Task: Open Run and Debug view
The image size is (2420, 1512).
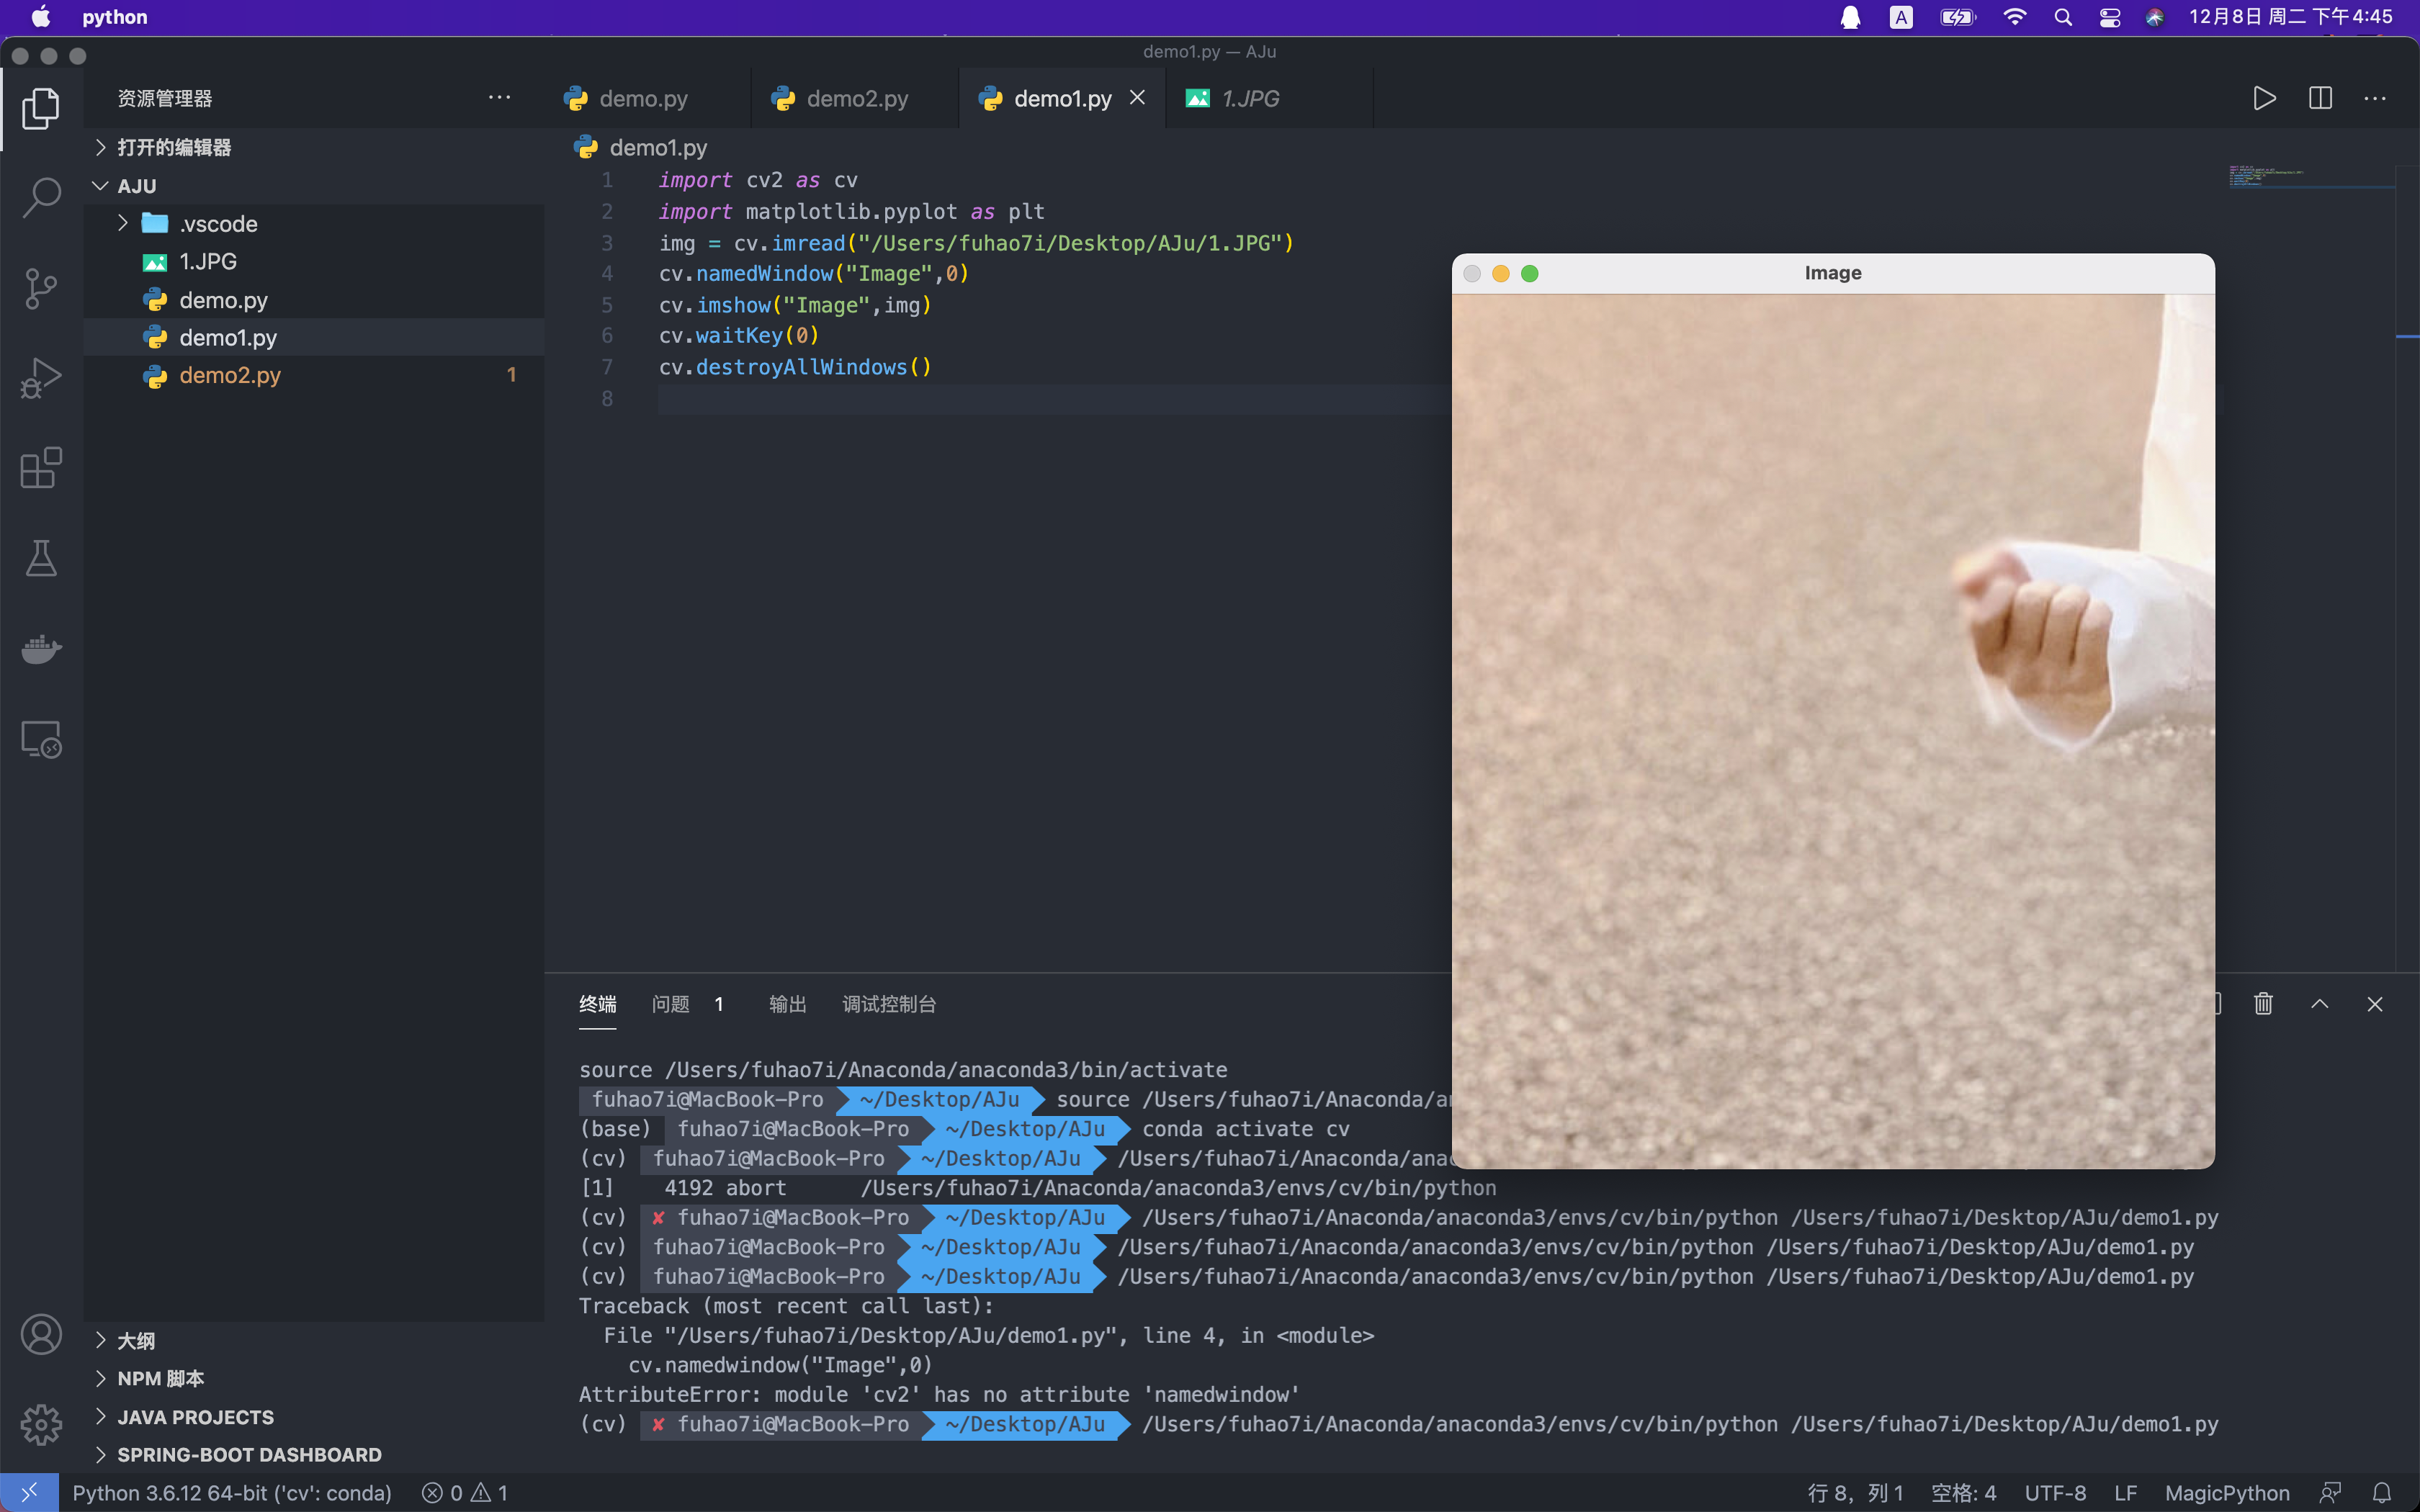Action: coord(41,378)
